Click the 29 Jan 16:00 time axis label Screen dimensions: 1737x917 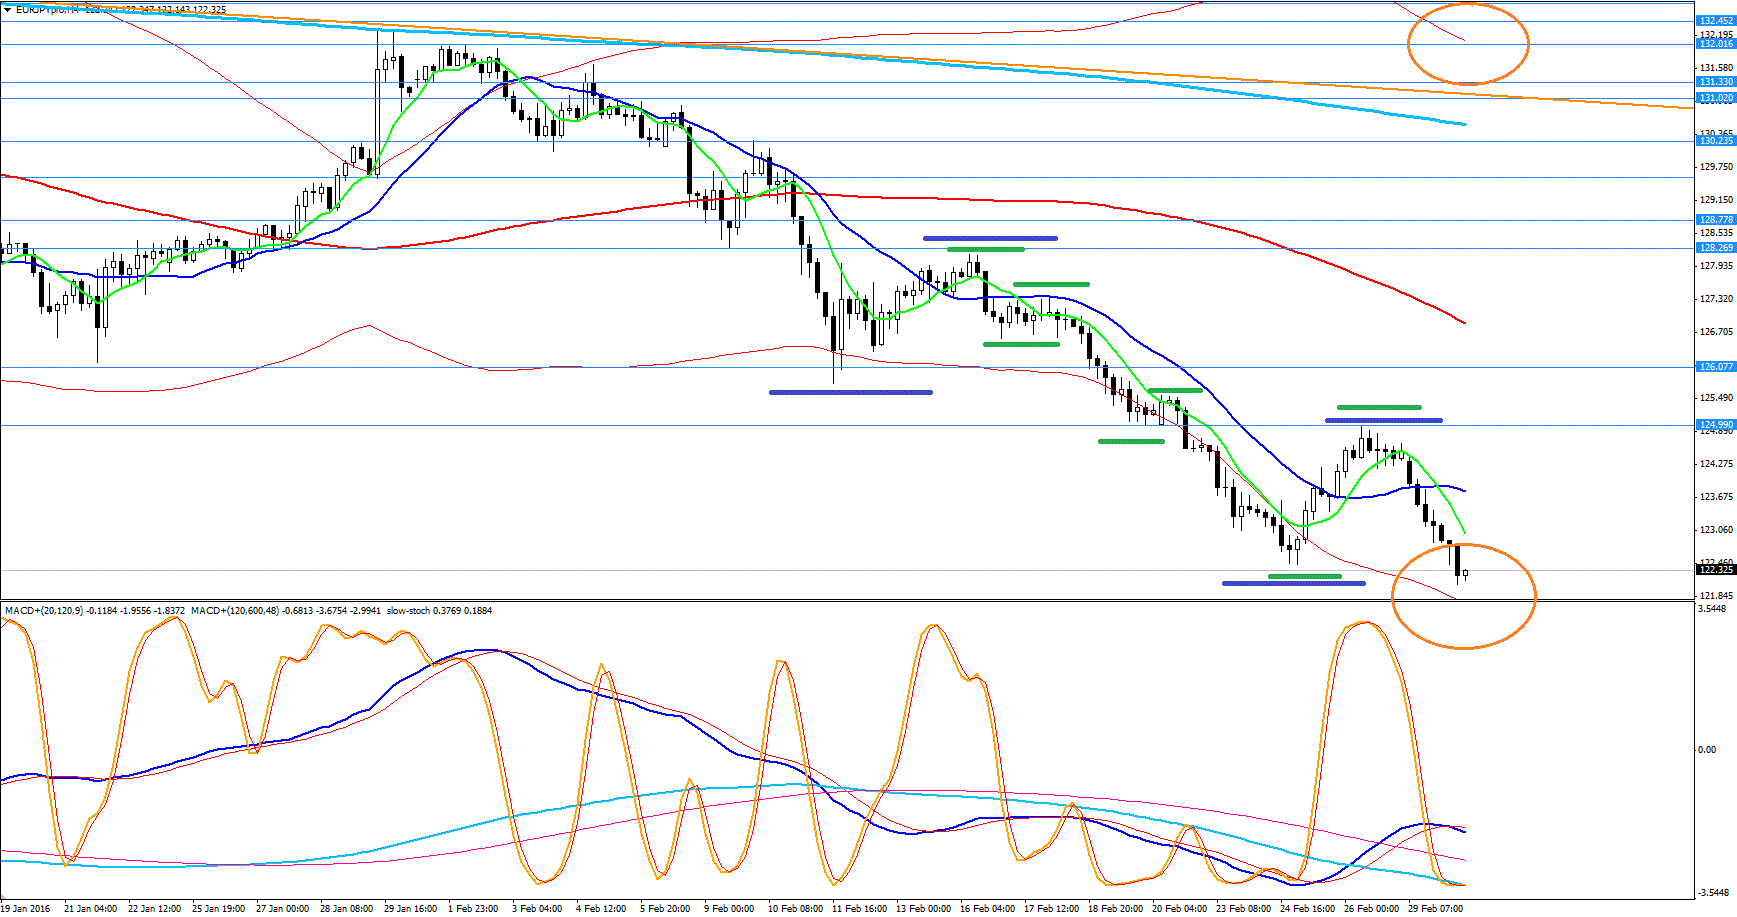point(410,909)
